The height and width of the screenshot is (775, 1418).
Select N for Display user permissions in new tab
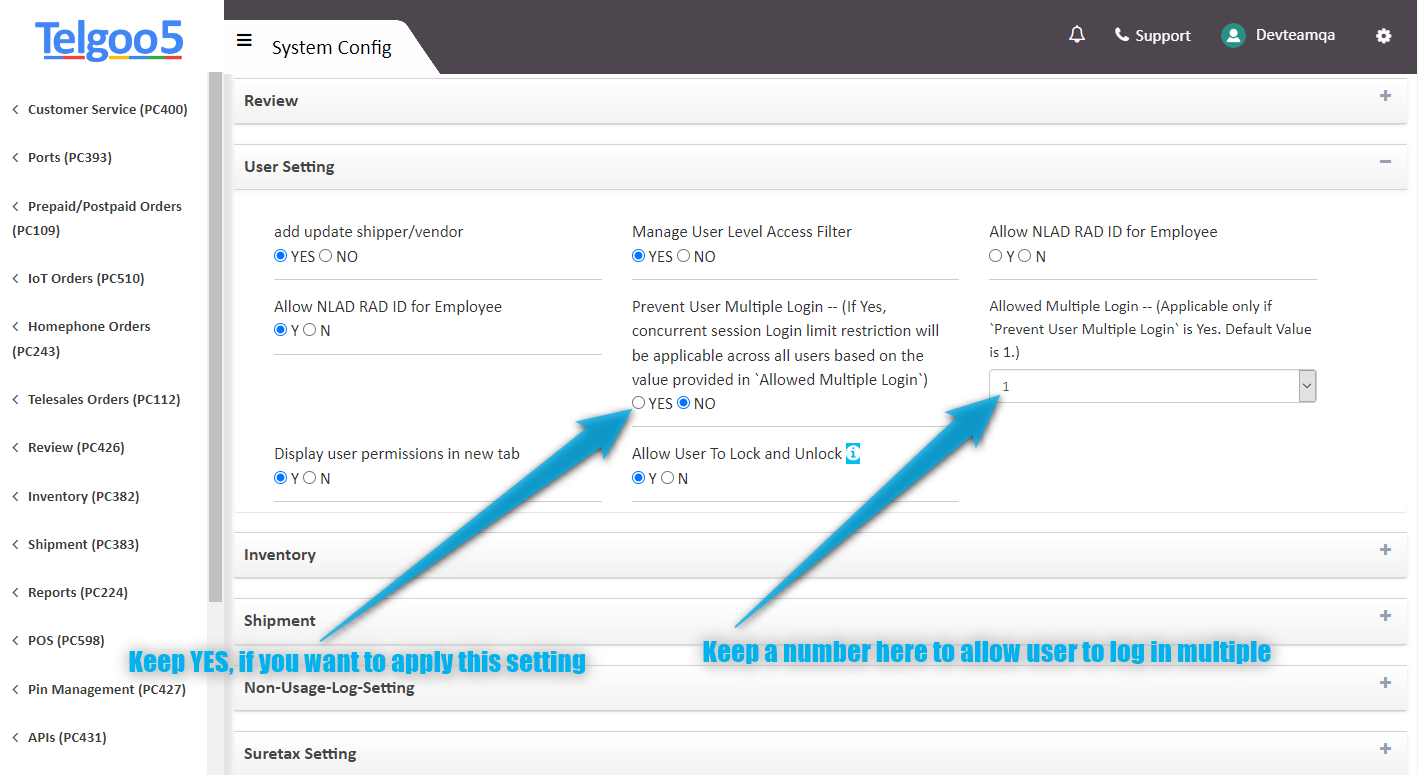pos(310,478)
